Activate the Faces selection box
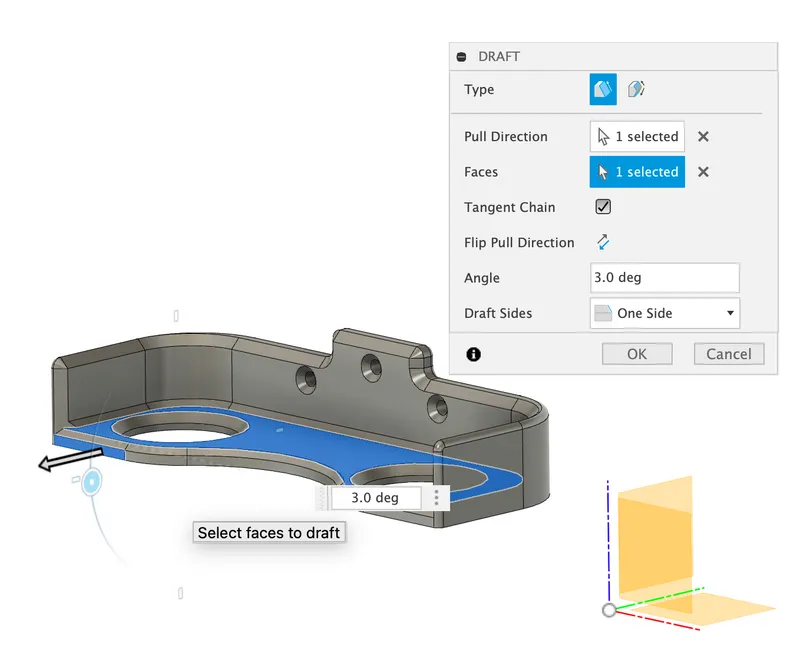Image resolution: width=800 pixels, height=657 pixels. pyautogui.click(x=637, y=172)
